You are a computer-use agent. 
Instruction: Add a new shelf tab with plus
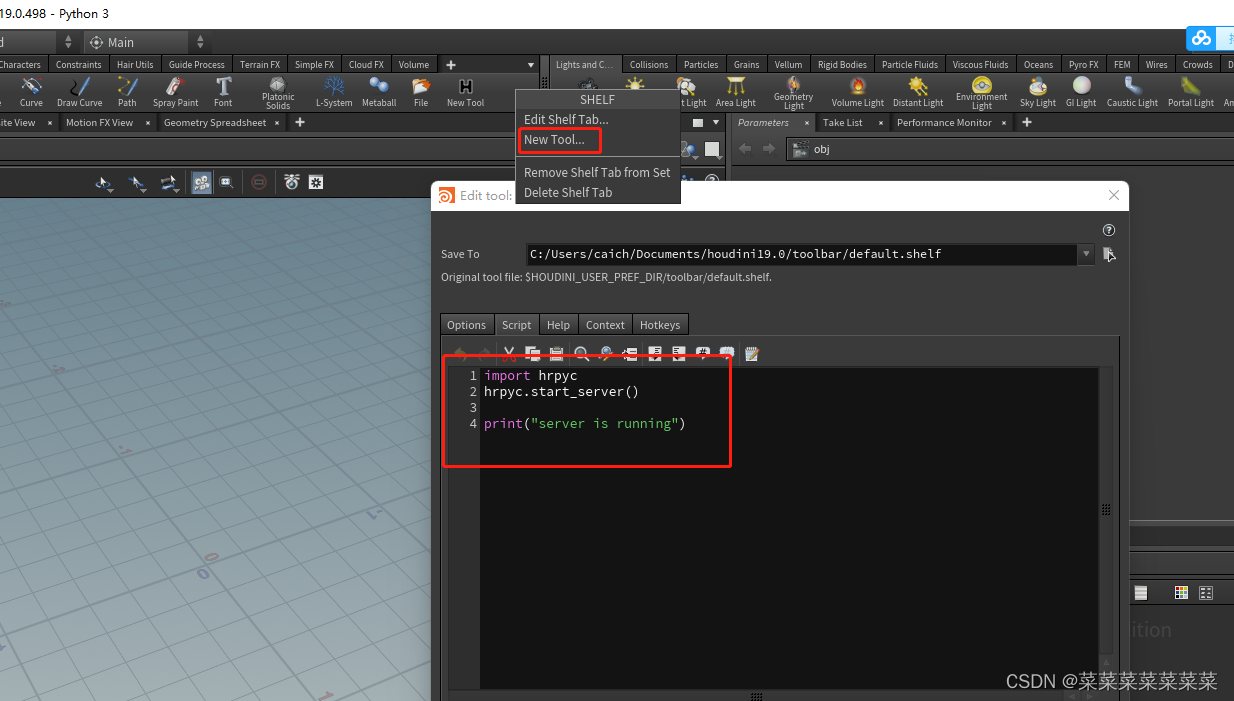[451, 65]
